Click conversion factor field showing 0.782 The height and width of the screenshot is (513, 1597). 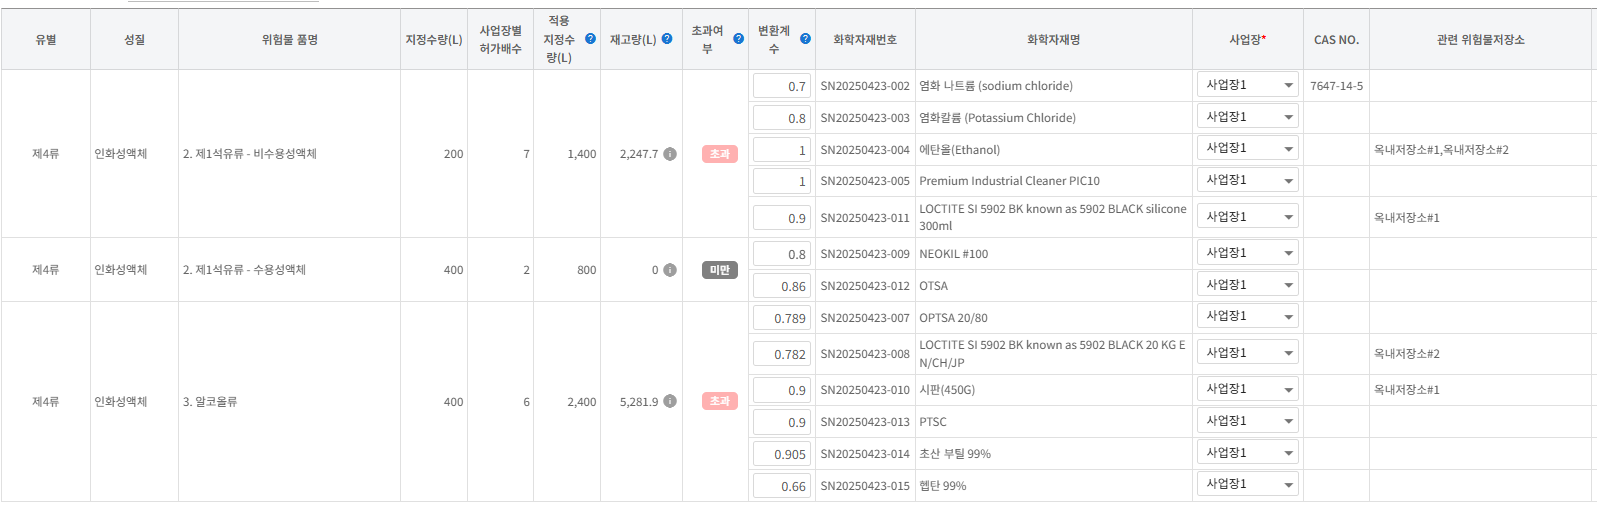point(781,354)
